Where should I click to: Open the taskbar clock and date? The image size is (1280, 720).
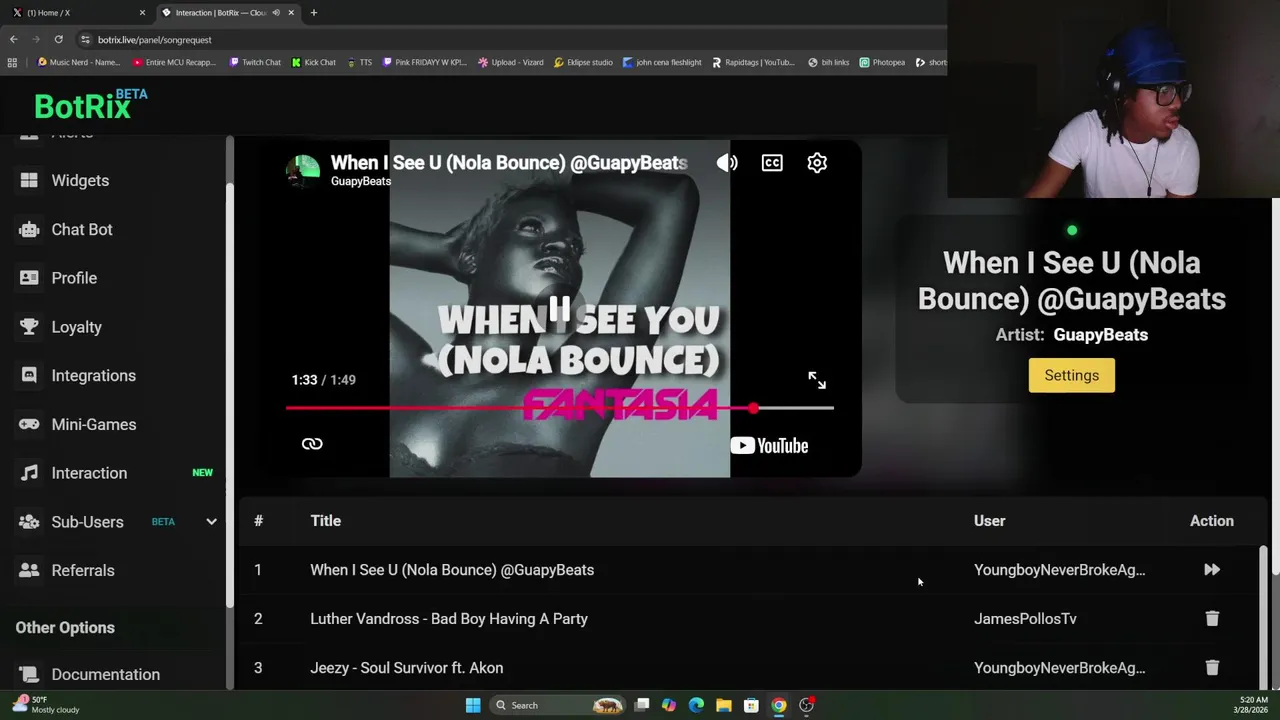1253,705
